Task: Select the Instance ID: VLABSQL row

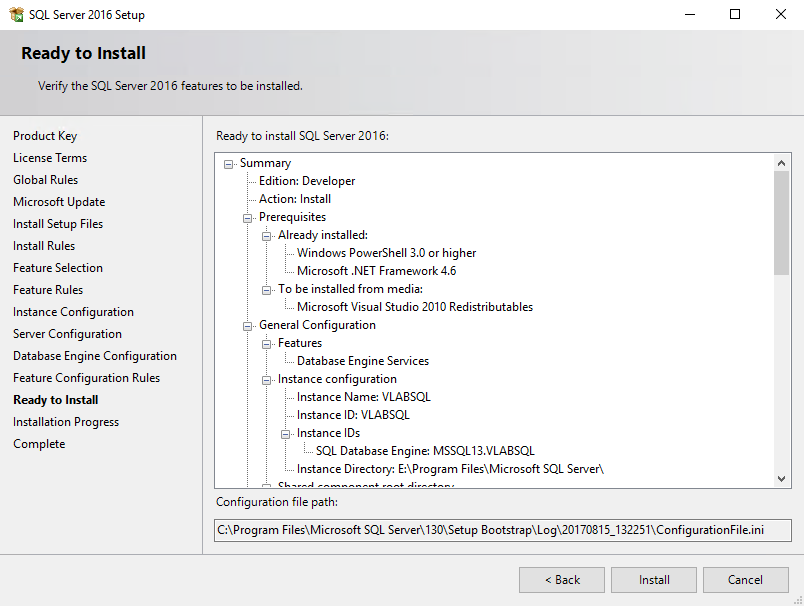Action: tap(353, 415)
